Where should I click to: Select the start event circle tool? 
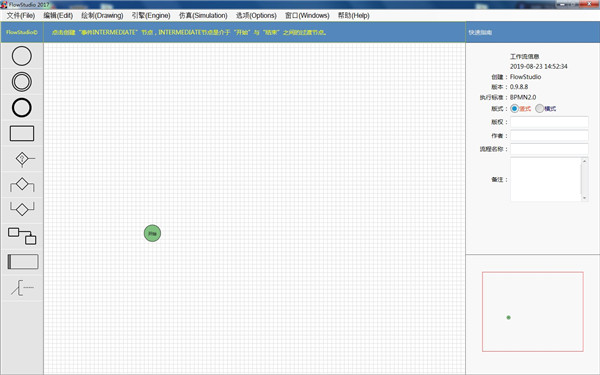[22, 56]
